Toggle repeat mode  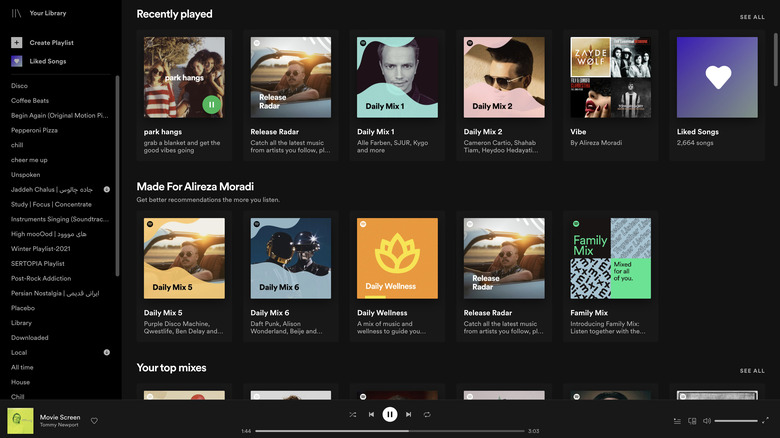427,414
